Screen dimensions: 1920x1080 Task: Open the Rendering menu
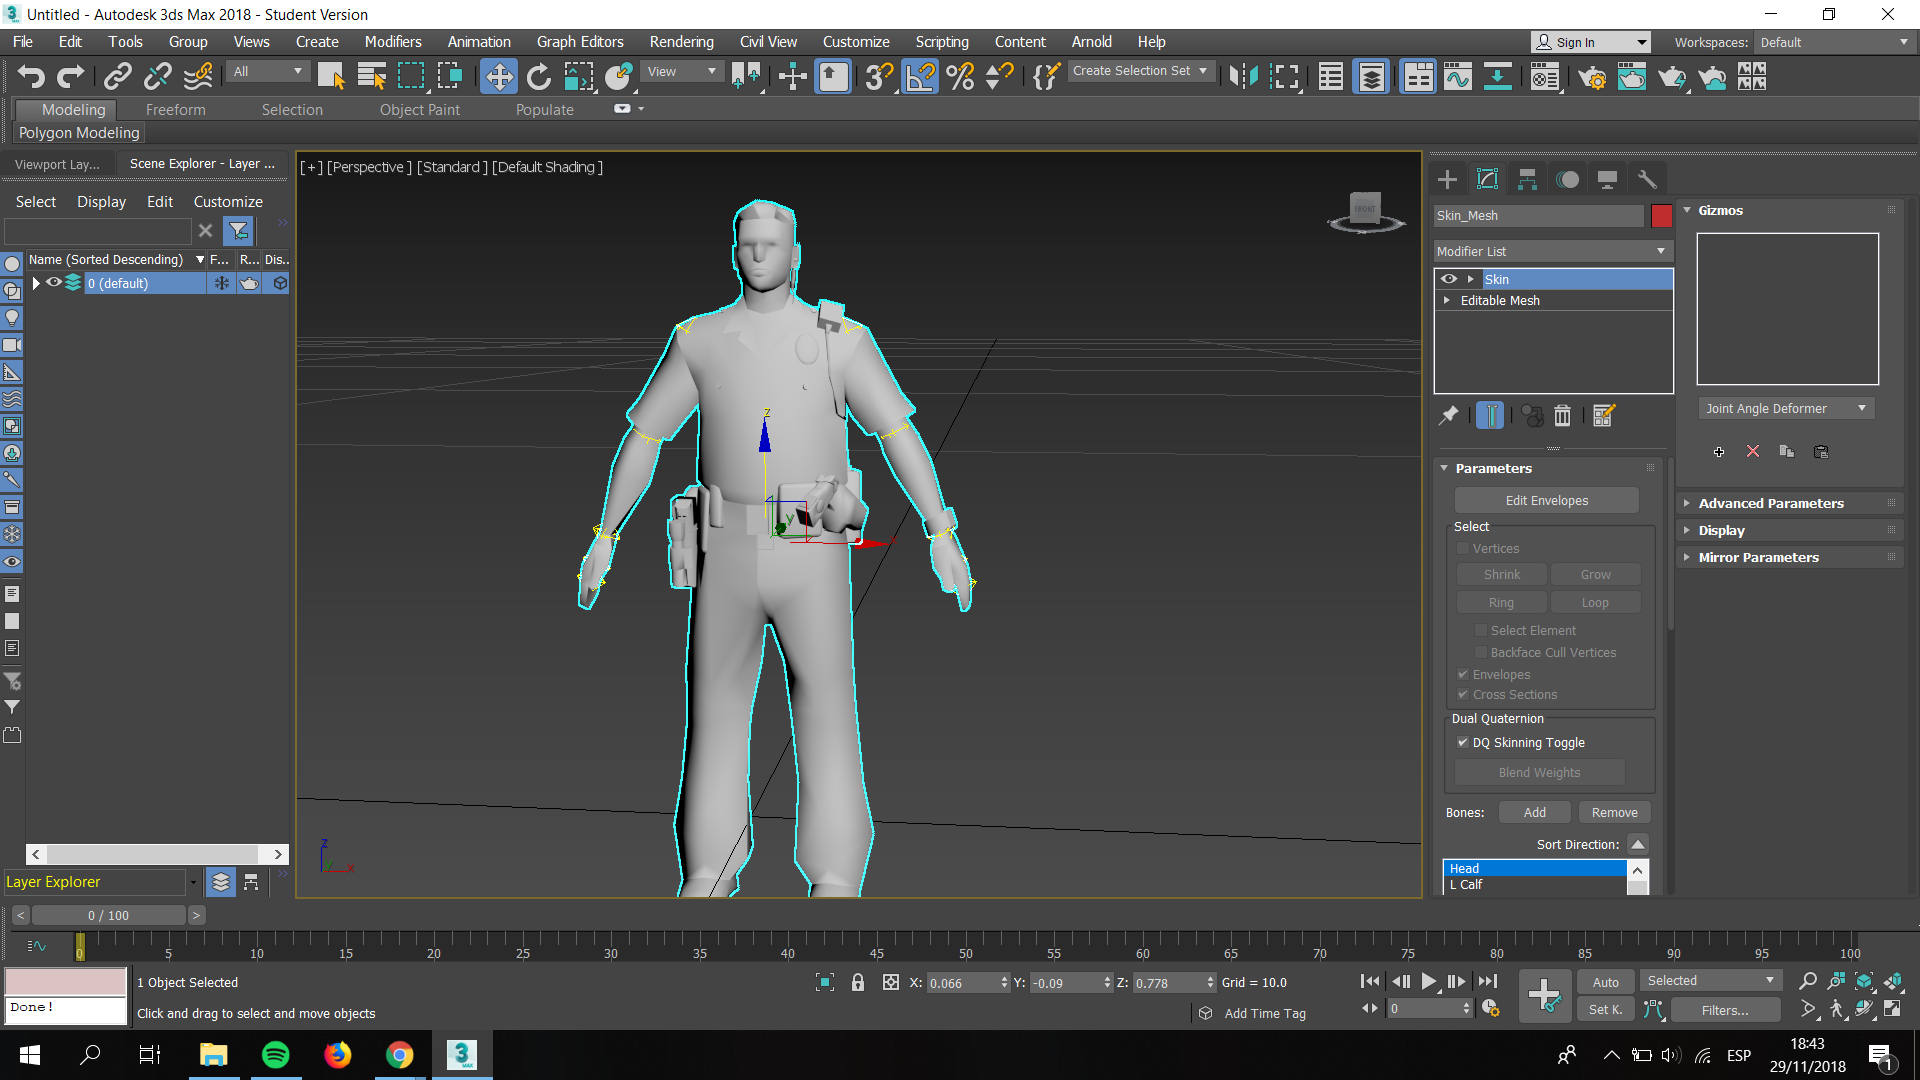681,42
